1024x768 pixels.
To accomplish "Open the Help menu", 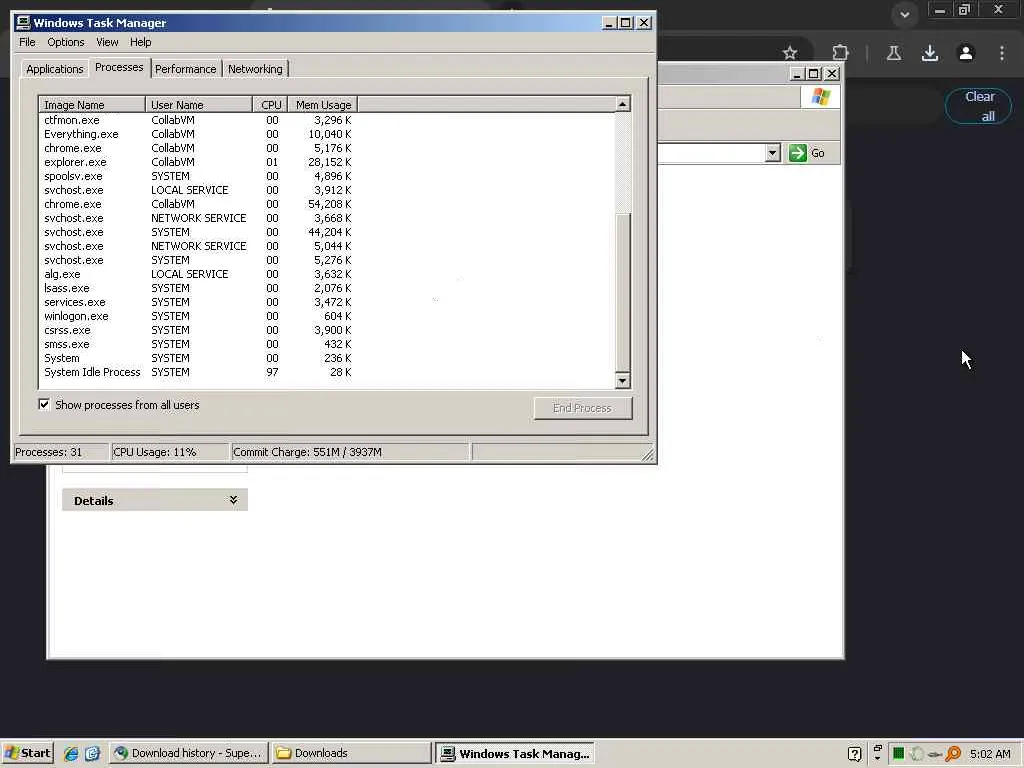I will (x=140, y=42).
